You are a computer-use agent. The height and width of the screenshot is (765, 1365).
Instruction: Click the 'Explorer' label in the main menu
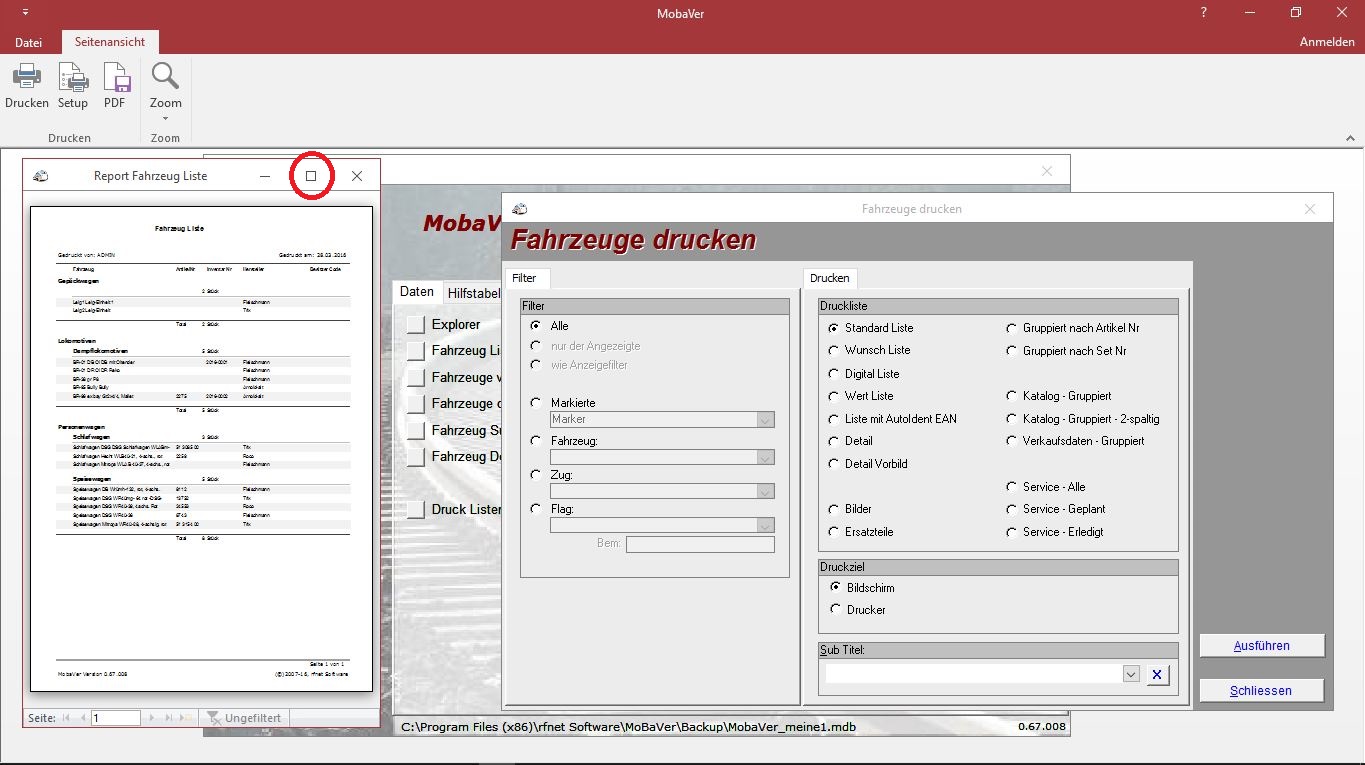point(456,325)
